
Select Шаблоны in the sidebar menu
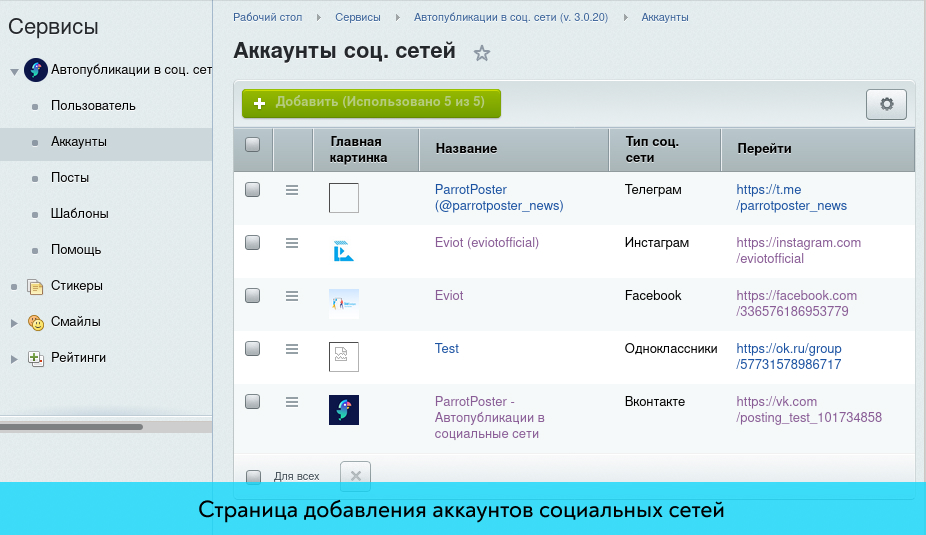pos(79,214)
